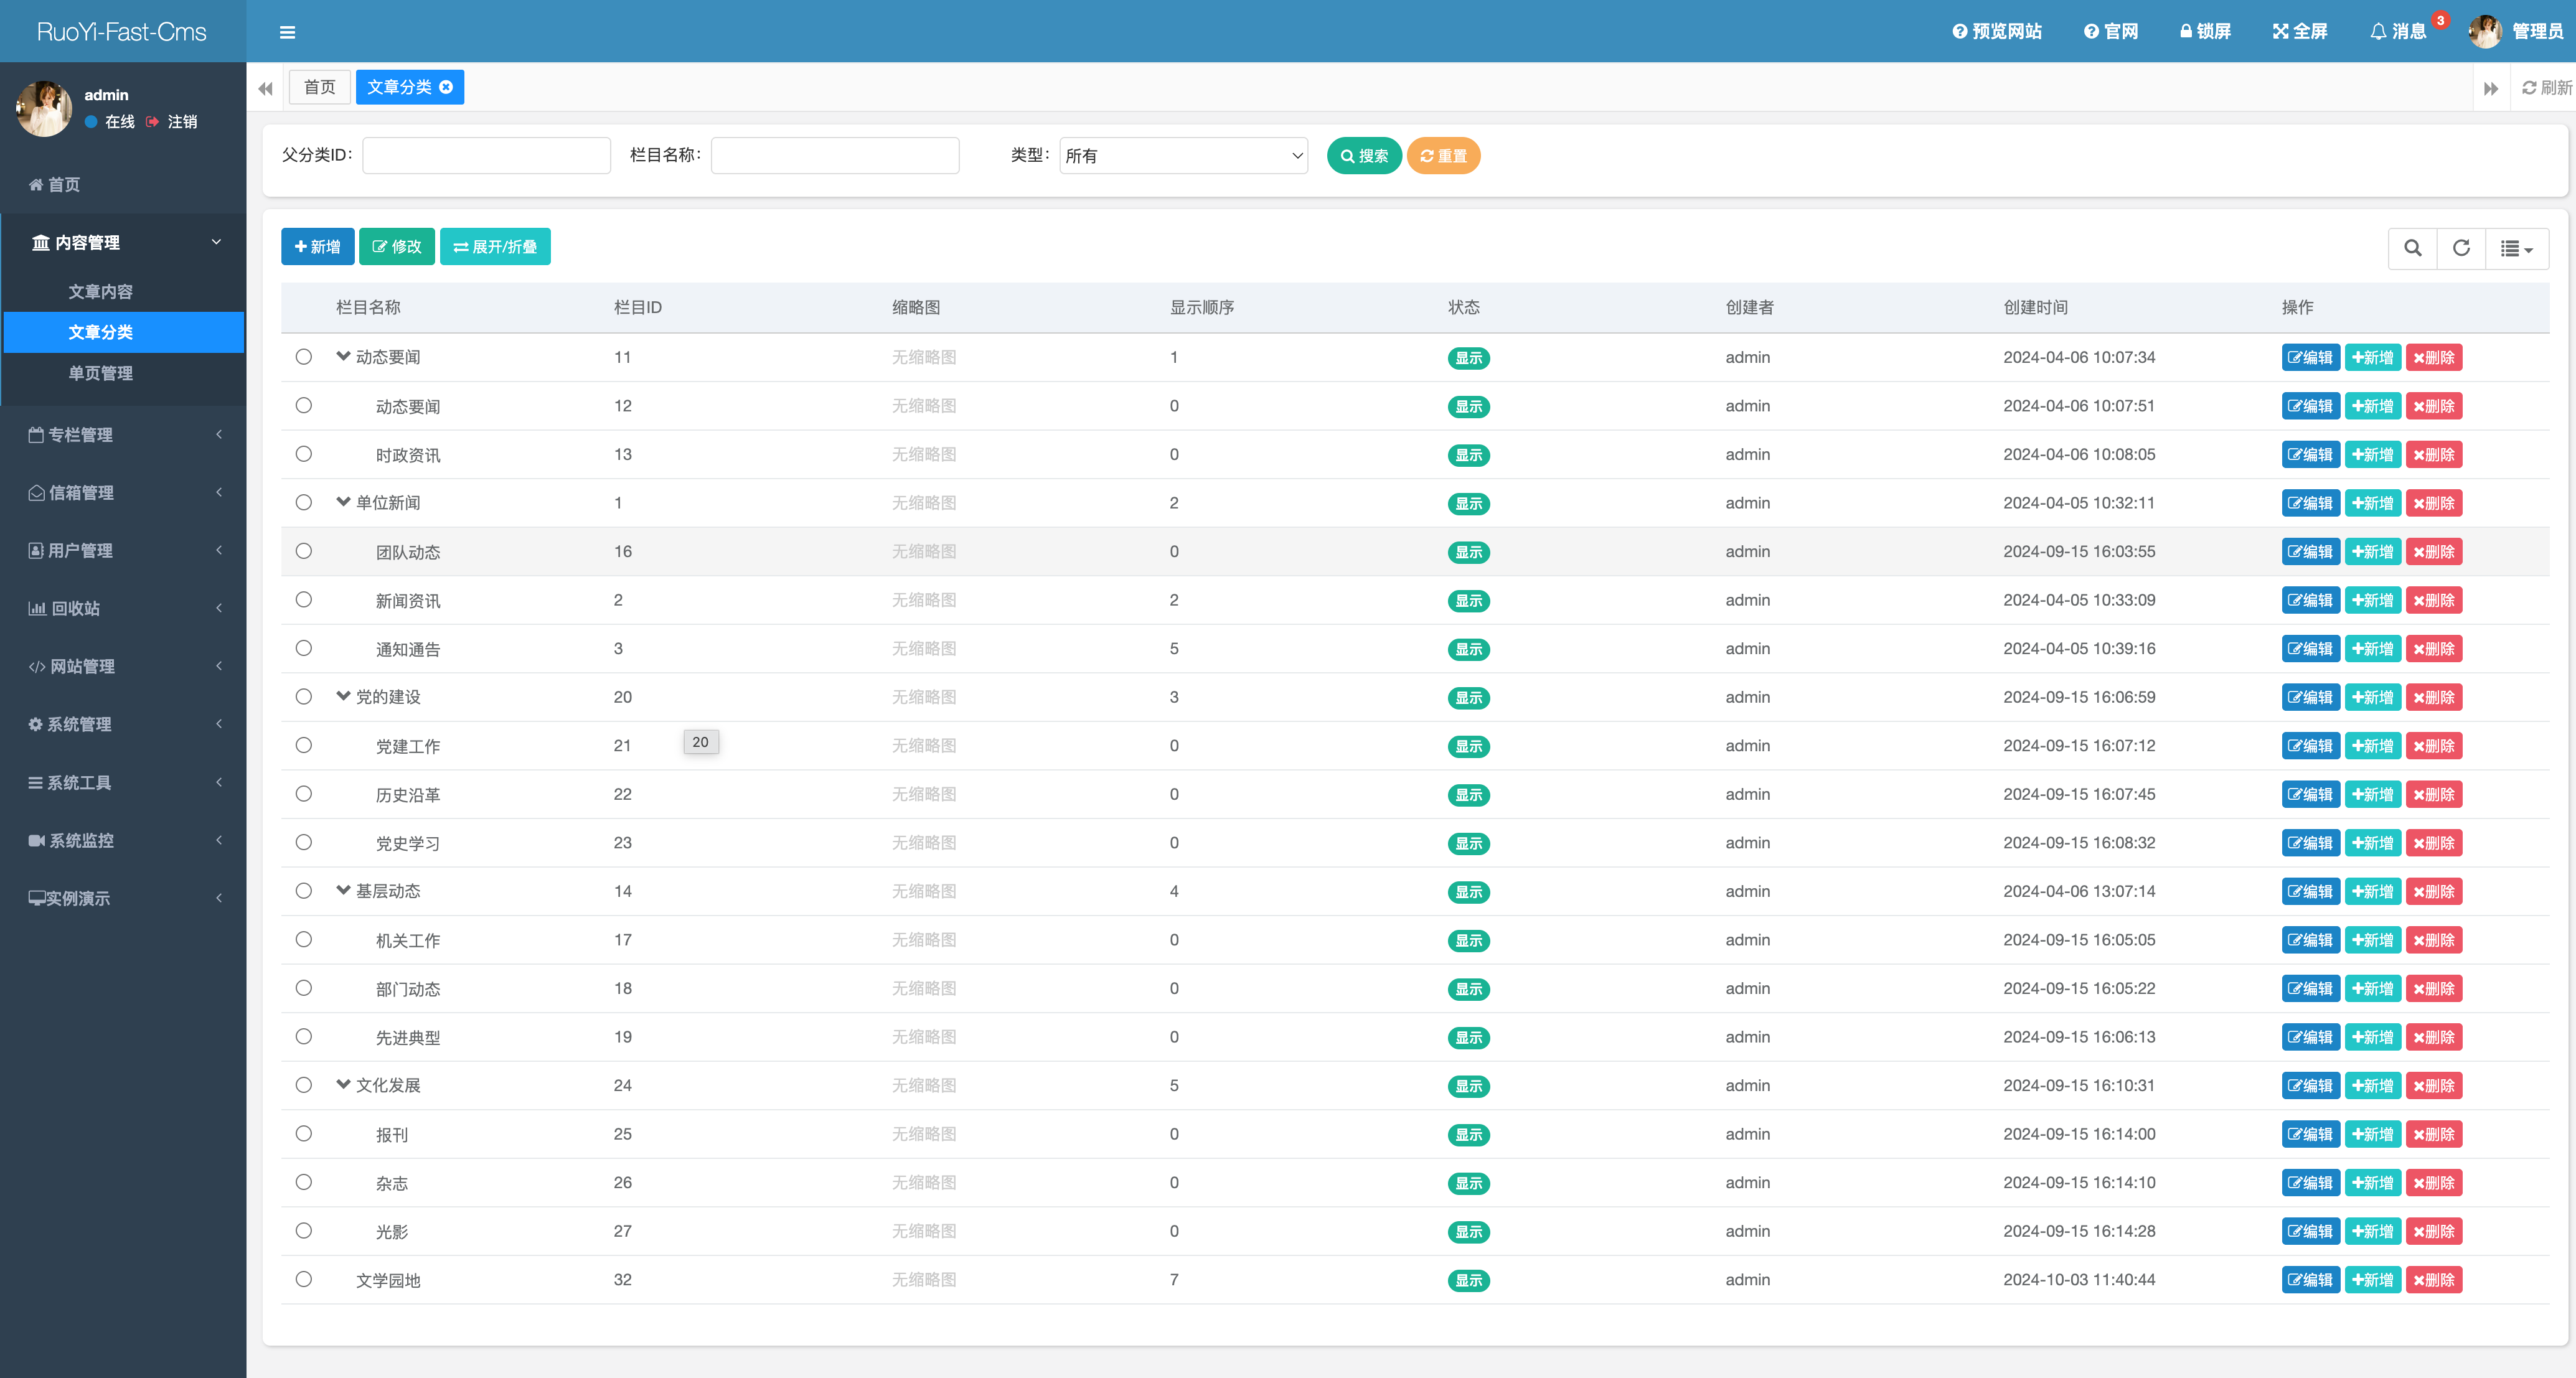The width and height of the screenshot is (2576, 1378).
Task: Open 单页管理 in sidebar
Action: (100, 373)
